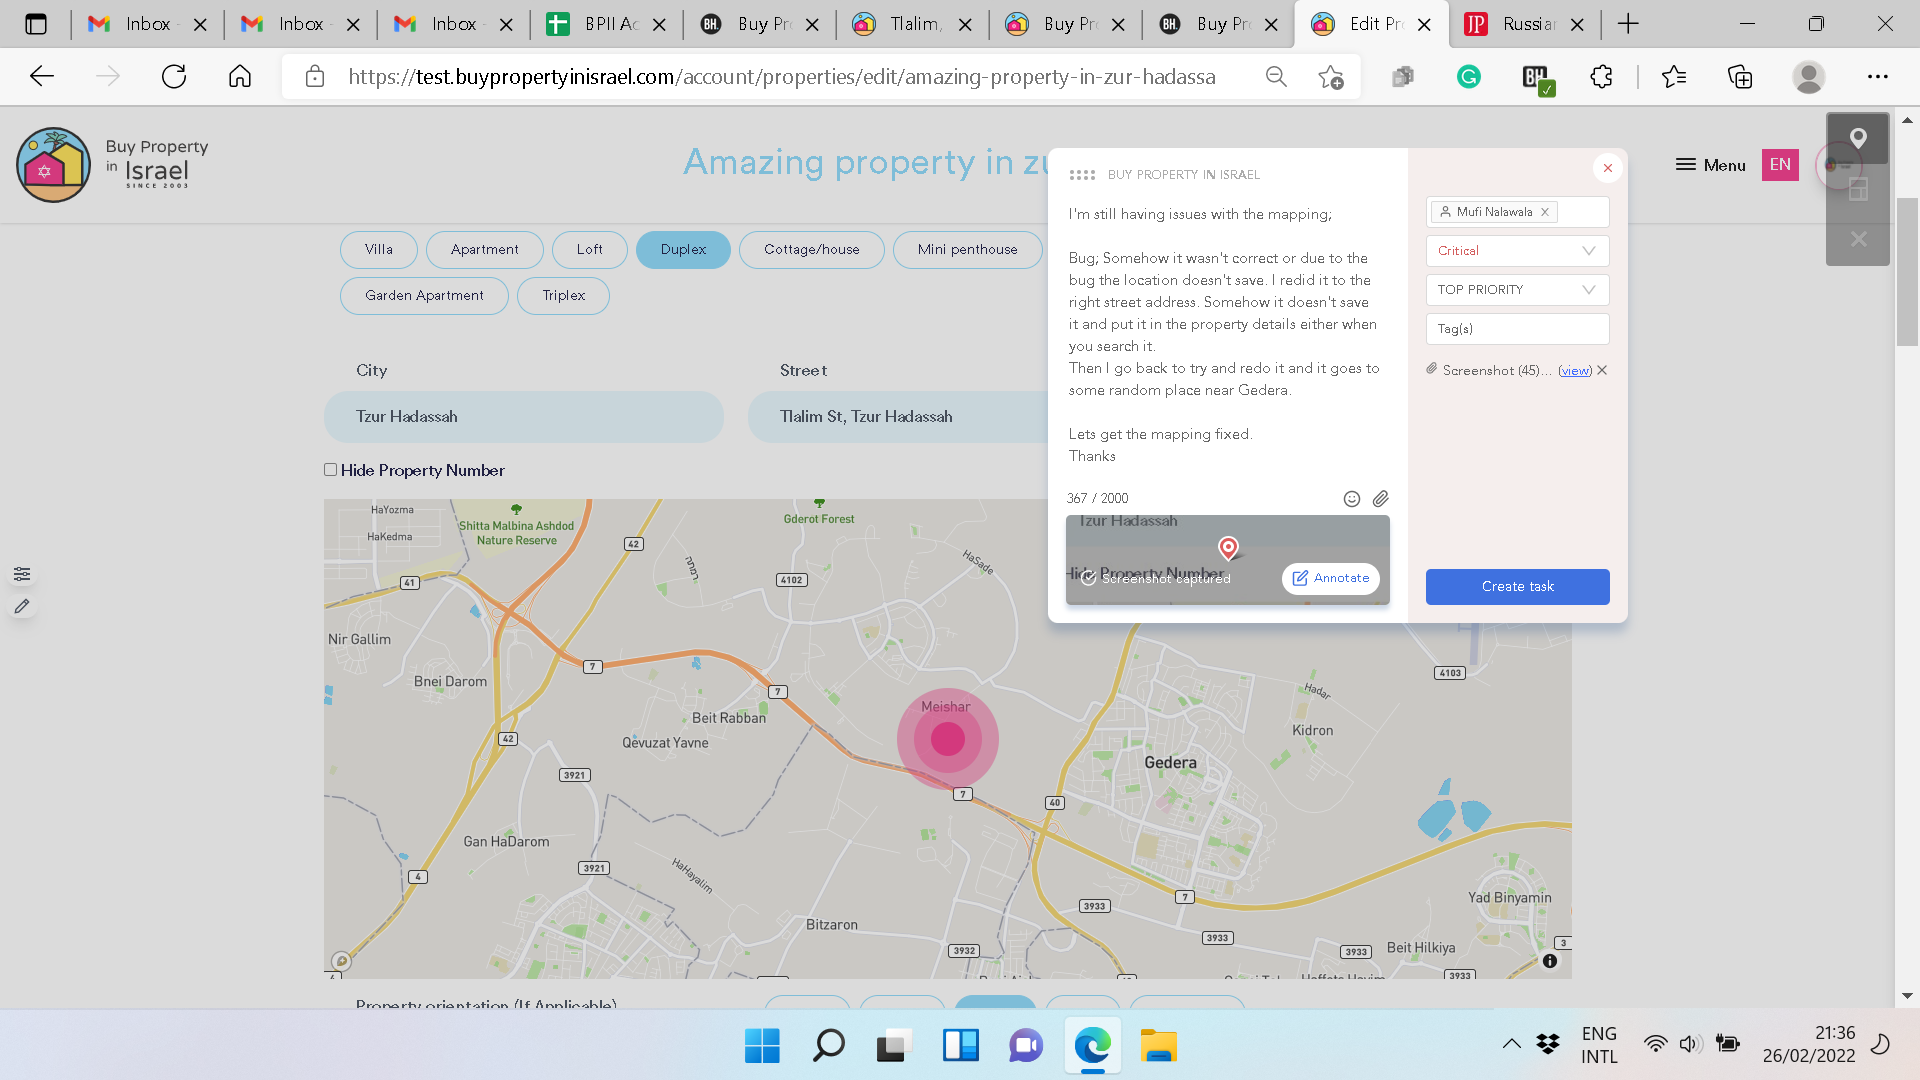This screenshot has height=1080, width=1920.
Task: Click the emoji icon in task dialog
Action: pos(1351,499)
